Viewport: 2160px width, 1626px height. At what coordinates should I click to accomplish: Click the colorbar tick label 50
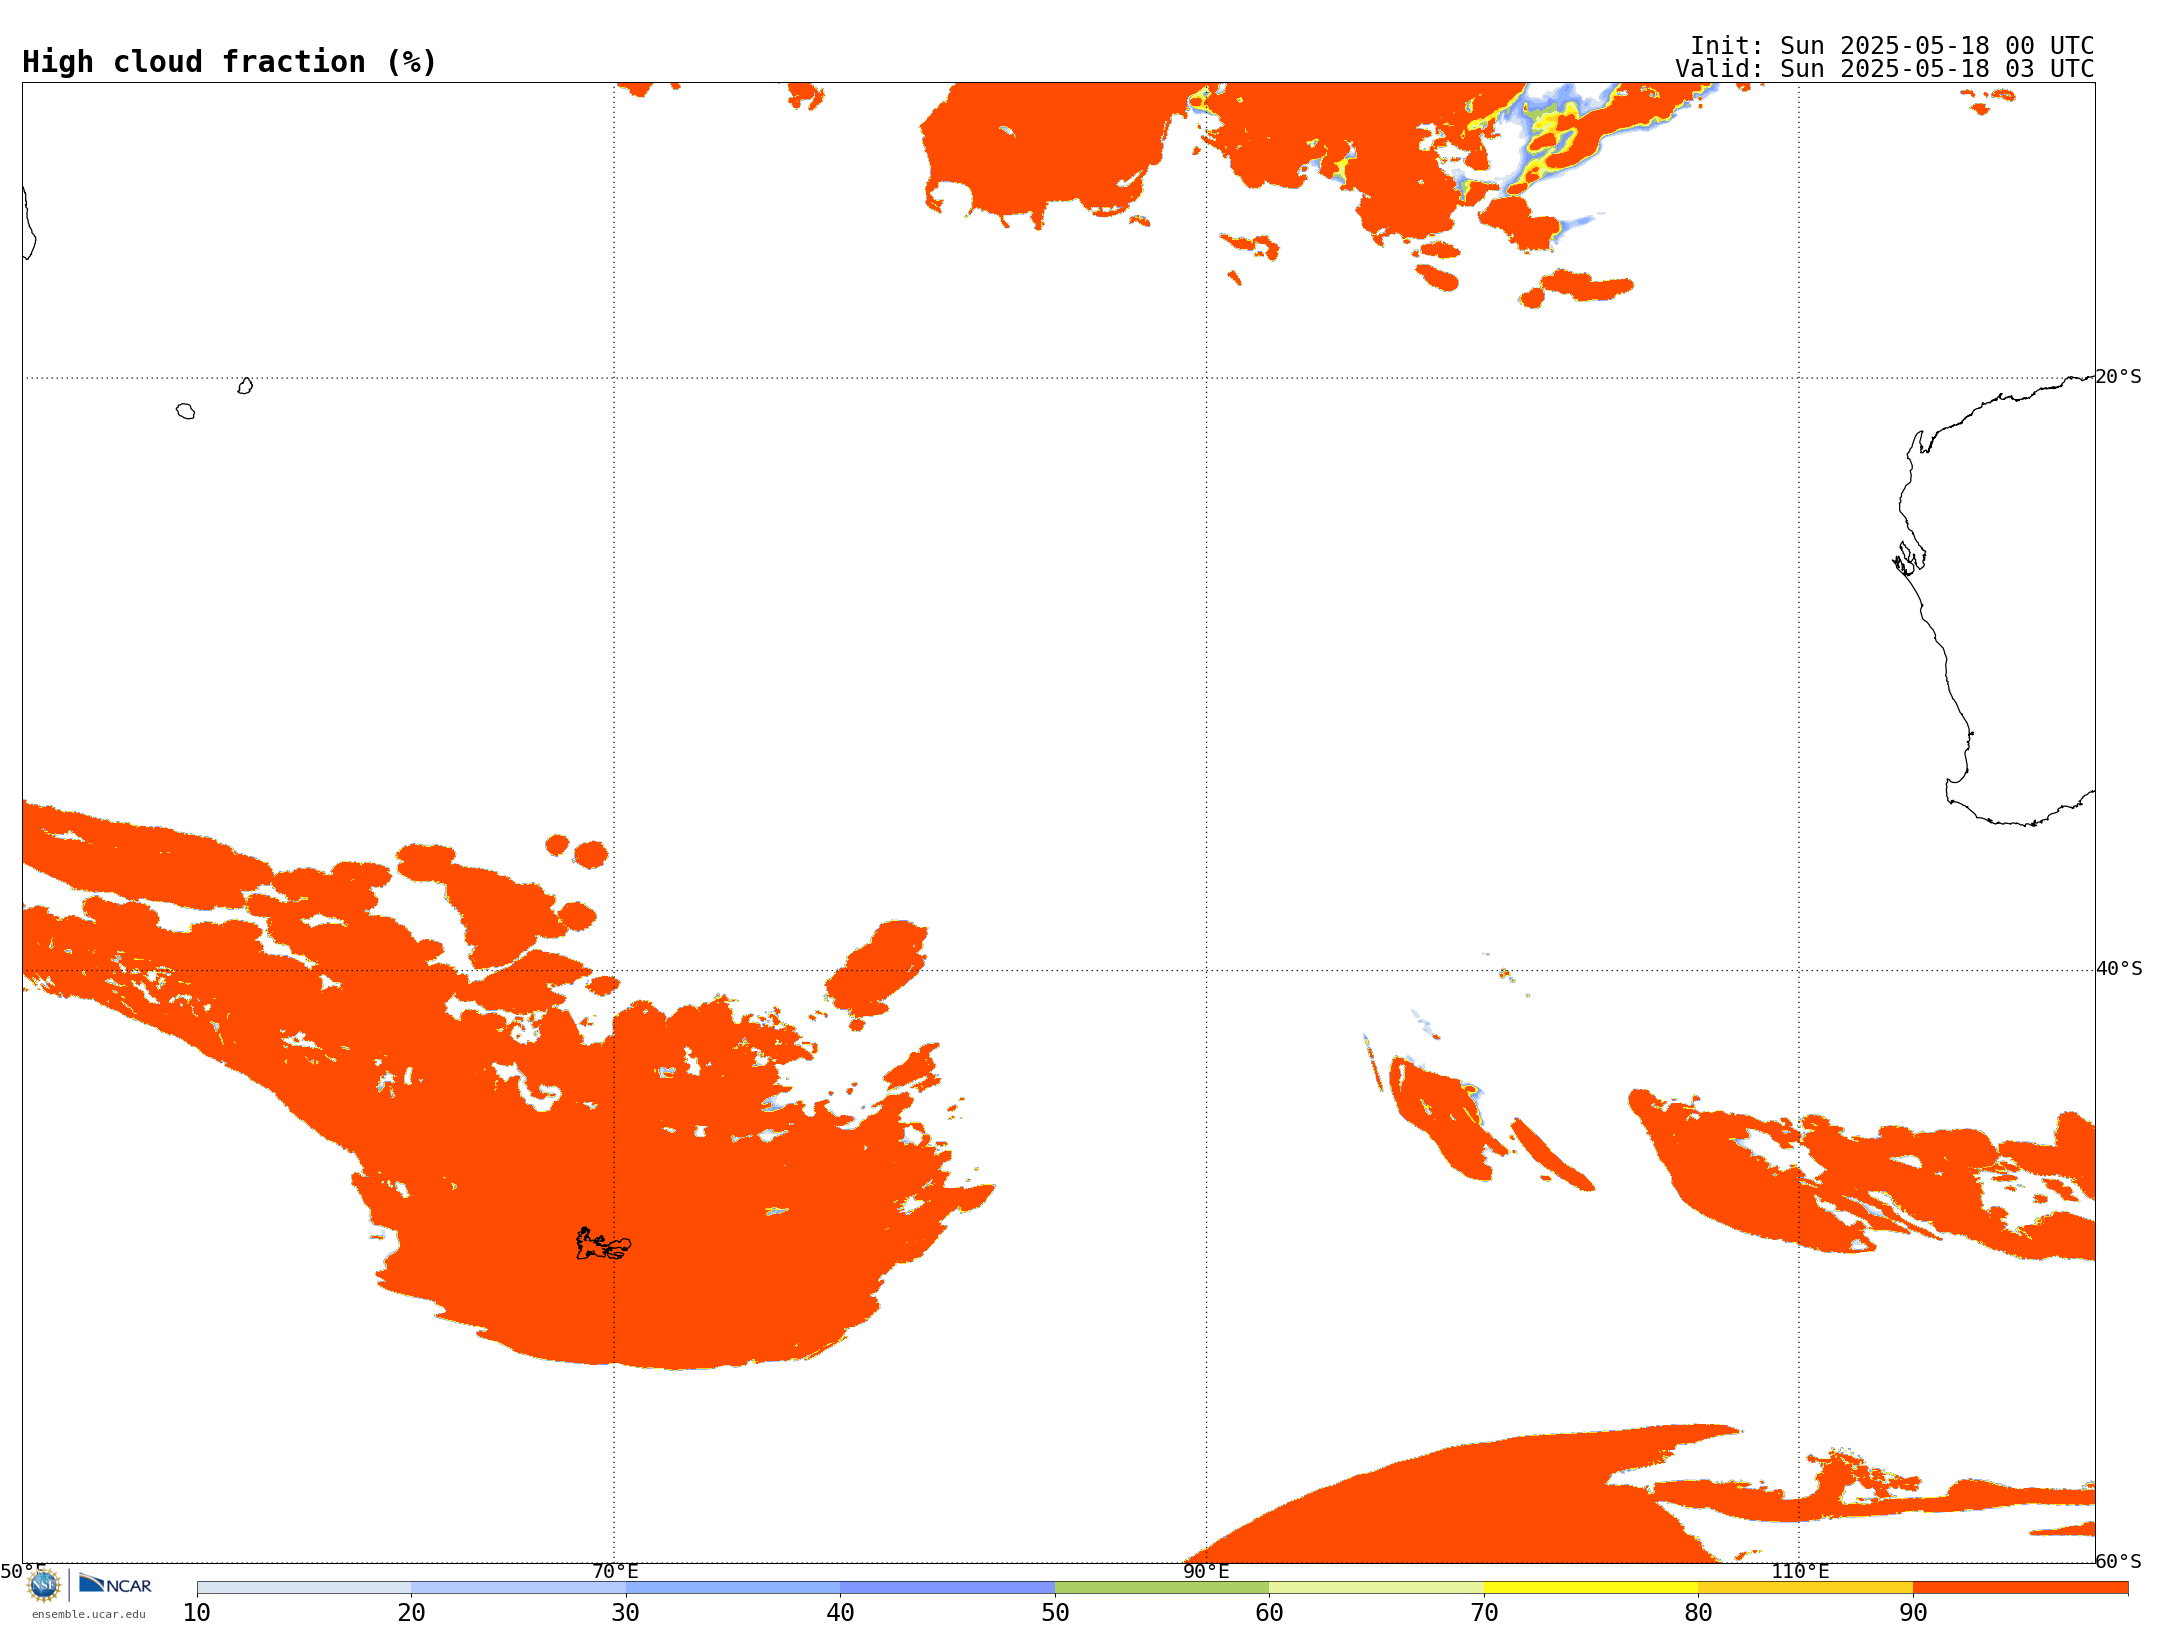point(1055,1613)
